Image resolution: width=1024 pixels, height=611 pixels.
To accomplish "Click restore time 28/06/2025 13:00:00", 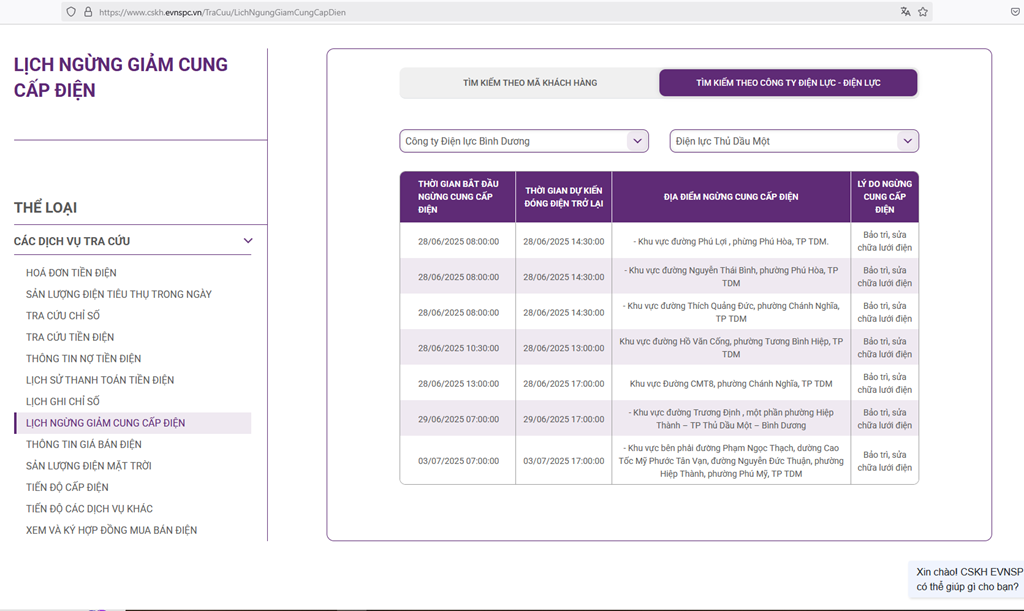I will point(564,349).
